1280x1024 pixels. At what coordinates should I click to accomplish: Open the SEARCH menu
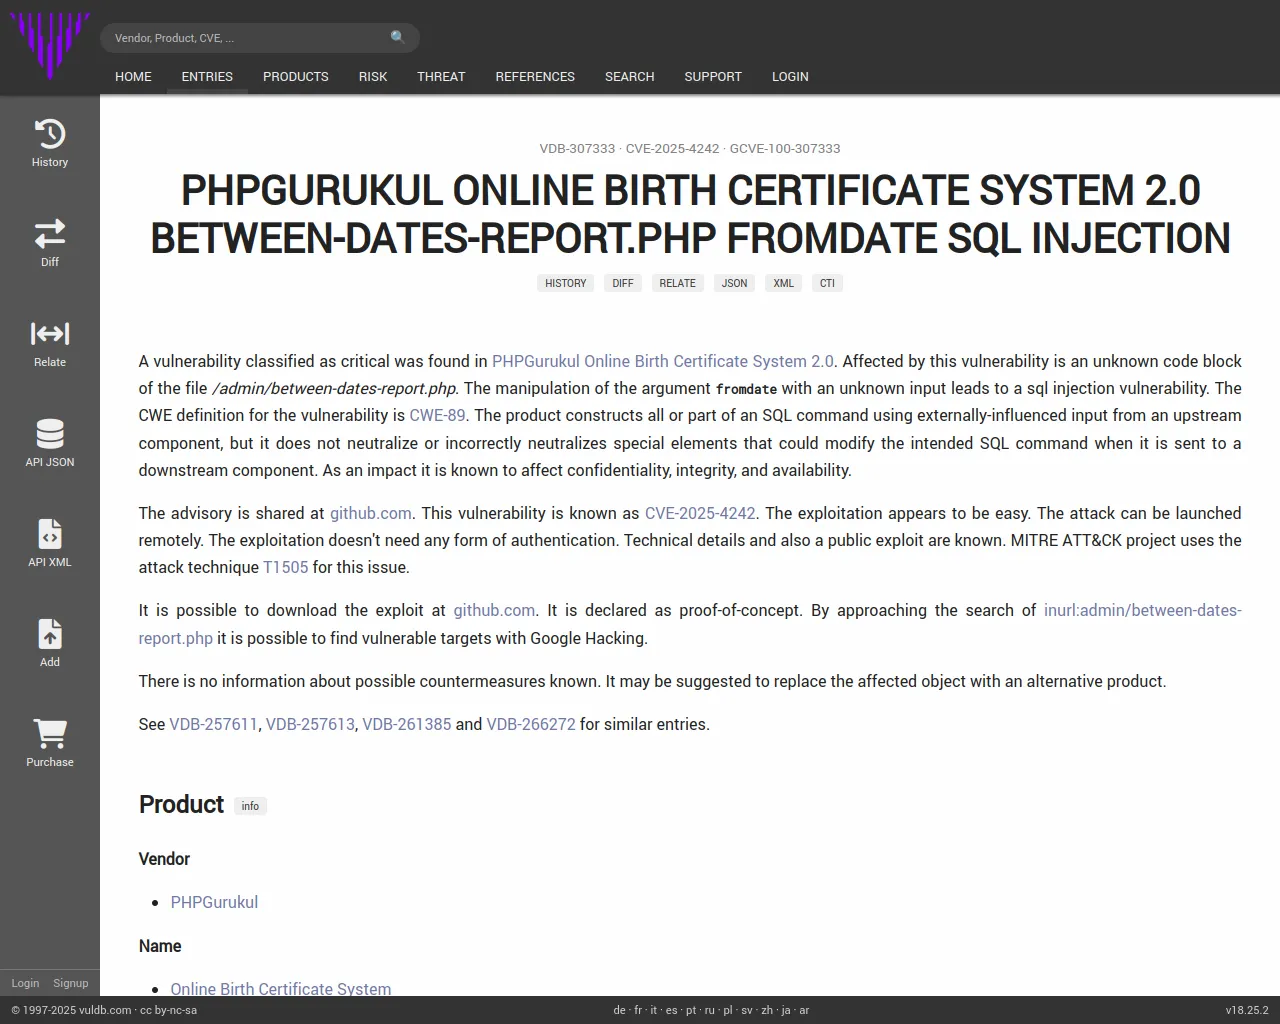[629, 76]
